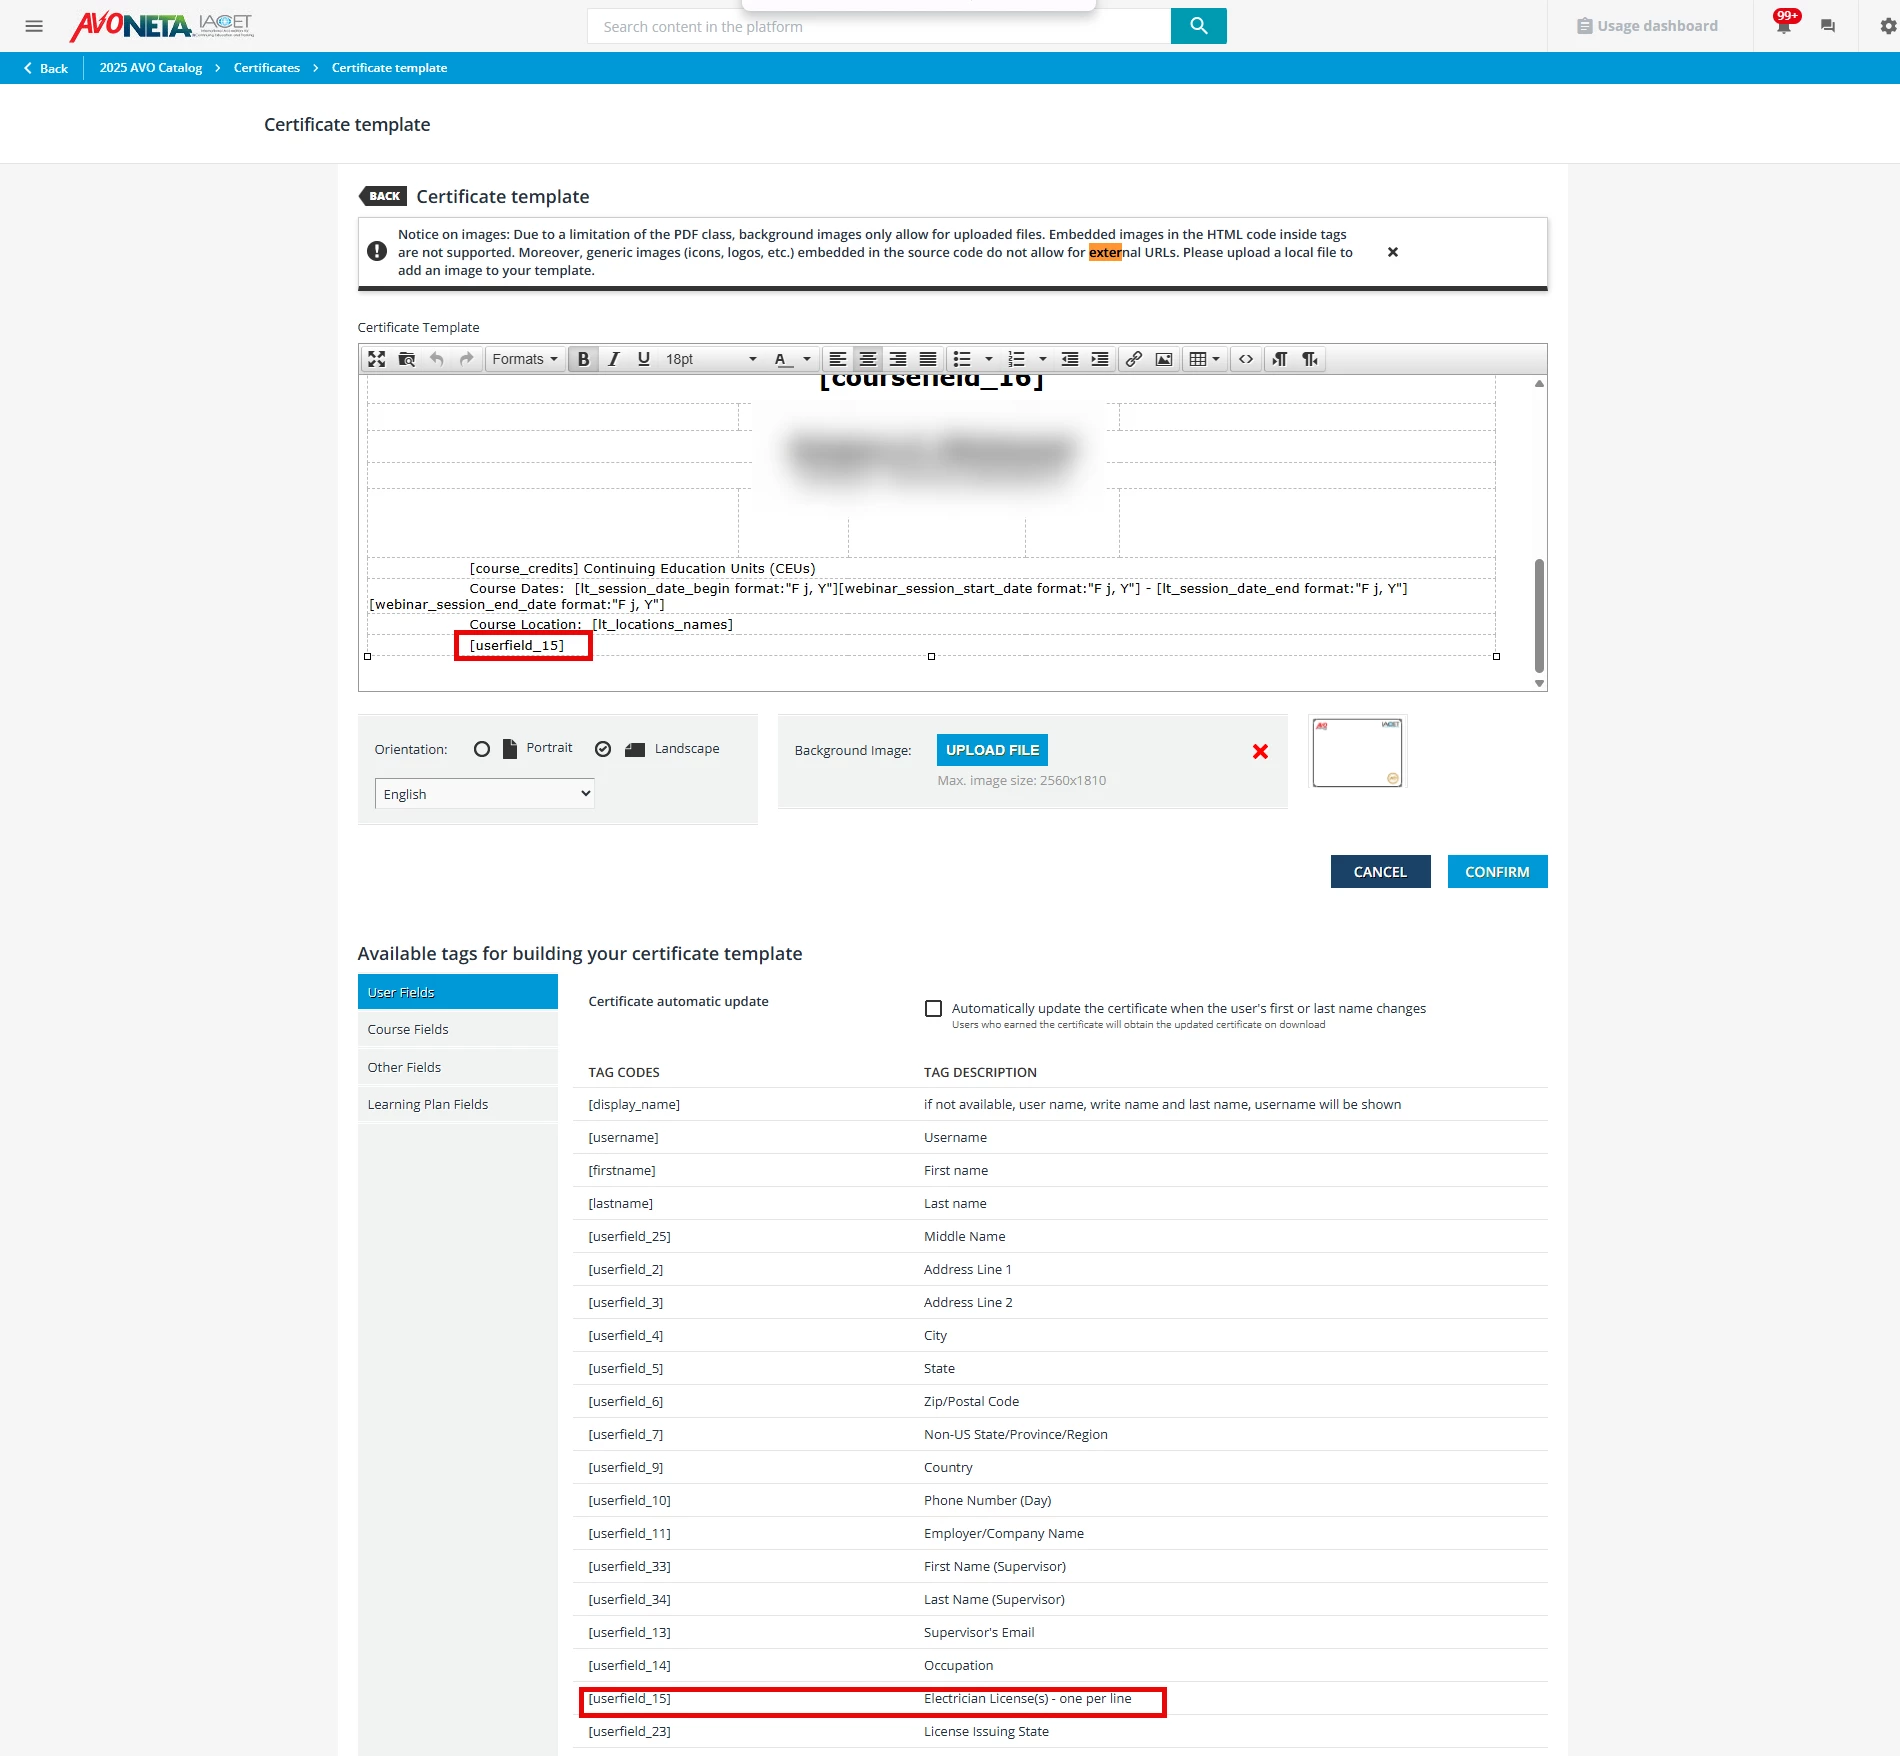Insert a bullet list
This screenshot has height=1756, width=1900.
pos(962,359)
